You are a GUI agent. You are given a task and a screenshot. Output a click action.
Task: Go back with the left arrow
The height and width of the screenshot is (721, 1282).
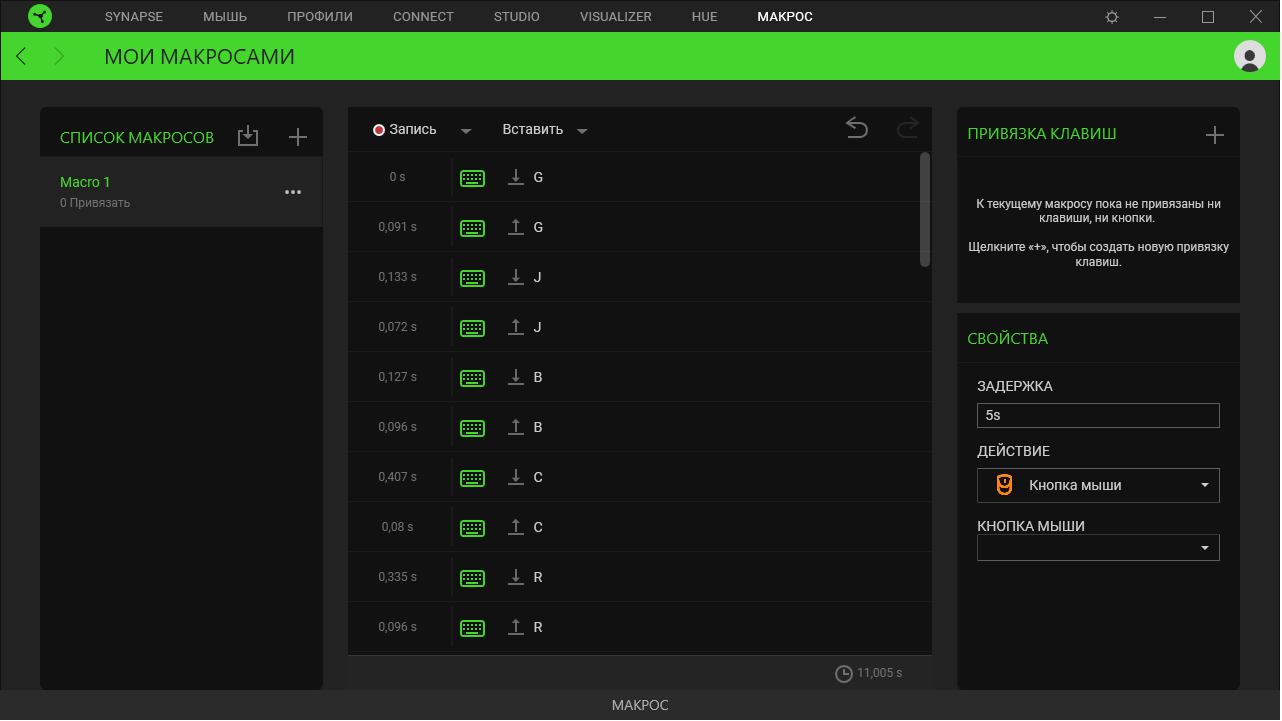22,57
